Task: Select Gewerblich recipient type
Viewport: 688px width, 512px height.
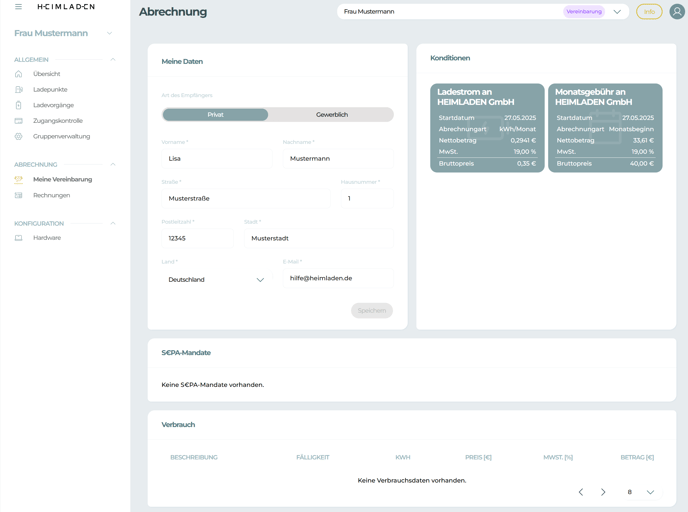Action: (332, 115)
